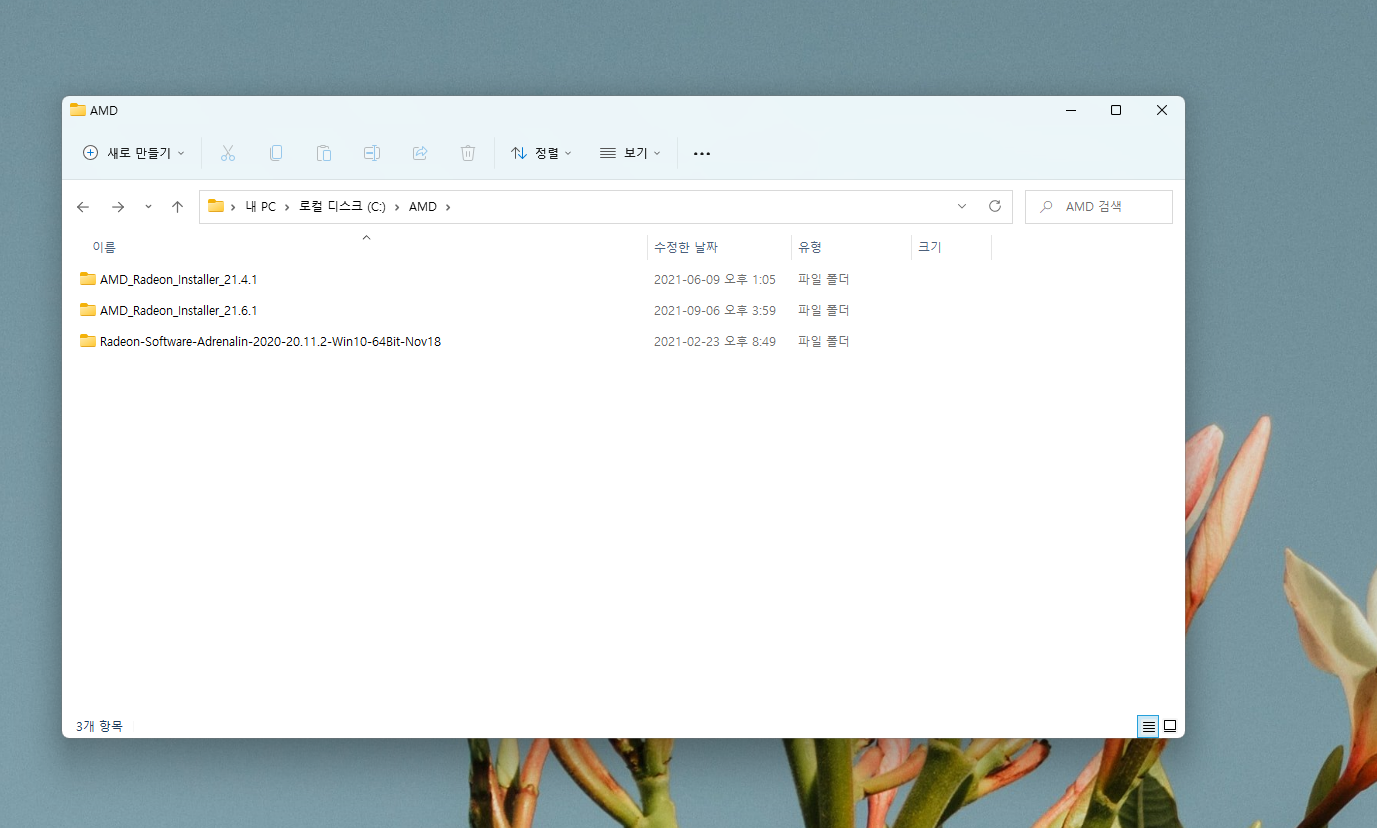Maximize the AMD window
Image resolution: width=1377 pixels, height=828 pixels.
1116,110
